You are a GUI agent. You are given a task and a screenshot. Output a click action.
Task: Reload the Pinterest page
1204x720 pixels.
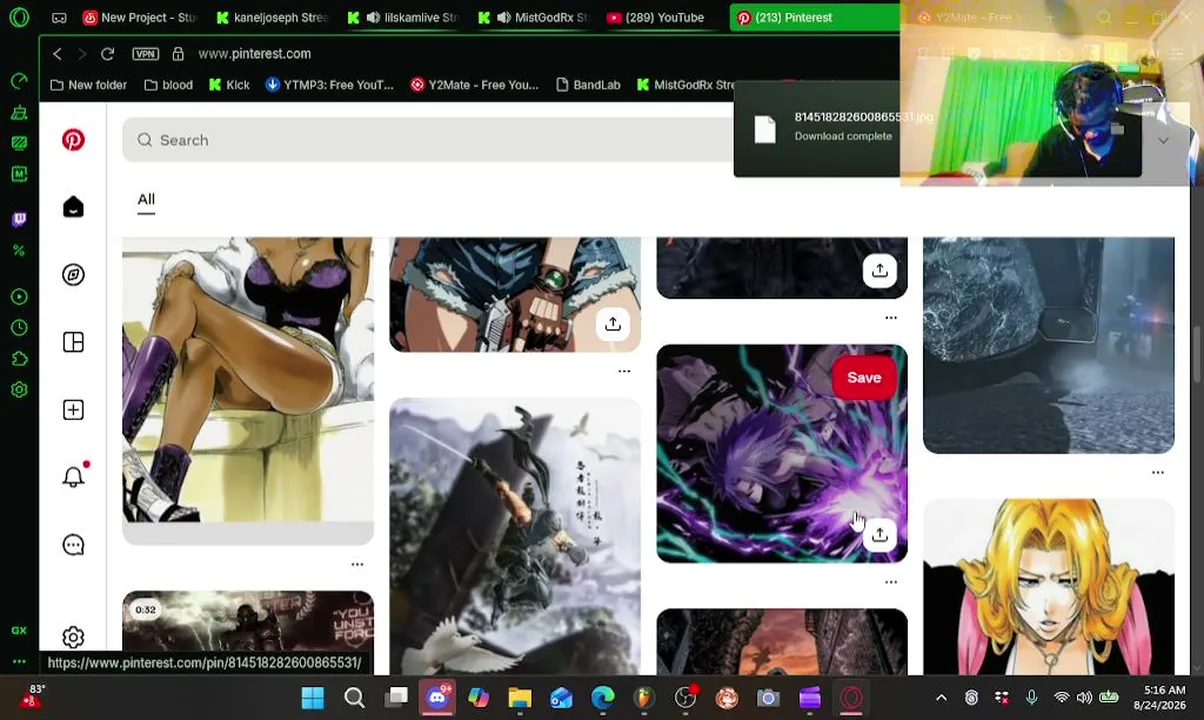[x=107, y=54]
